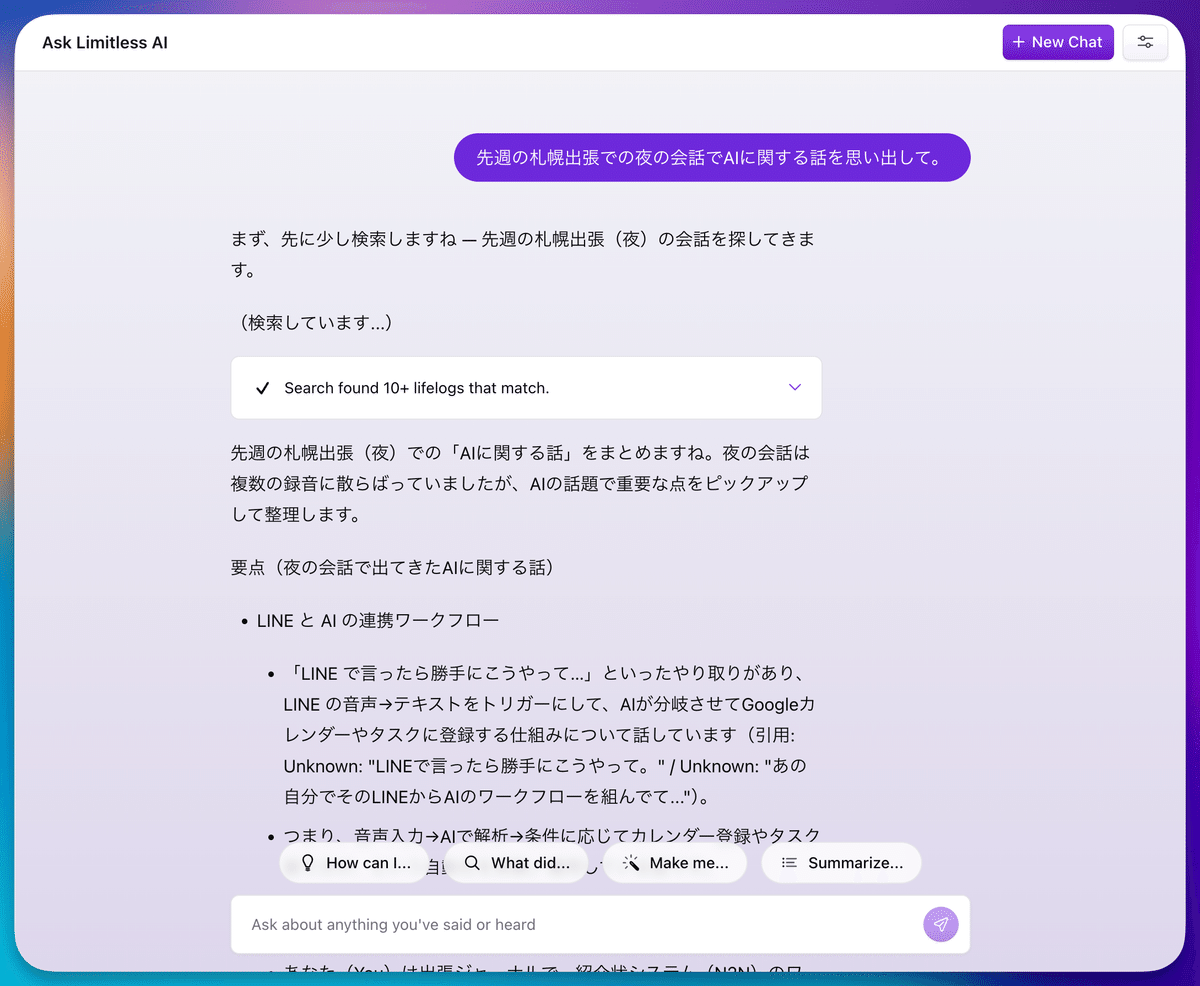Image resolution: width=1200 pixels, height=986 pixels.
Task: Focus the 'Ask about anything' input field
Action: tap(575, 925)
